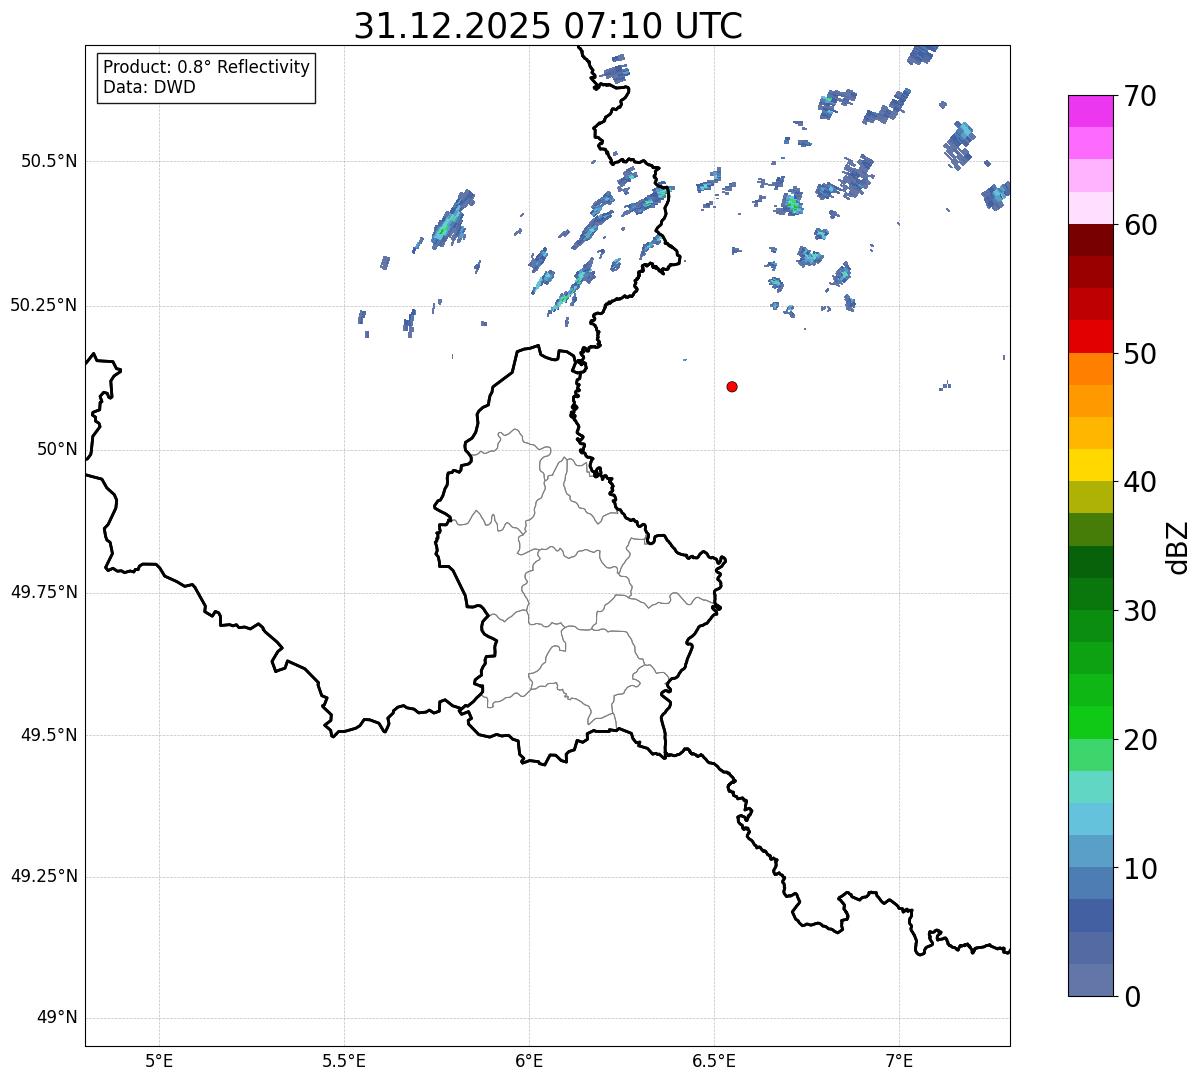This screenshot has width=1202, height=1081.
Task: Click the yellow colorbar segment above 40
Action: click(x=1091, y=465)
